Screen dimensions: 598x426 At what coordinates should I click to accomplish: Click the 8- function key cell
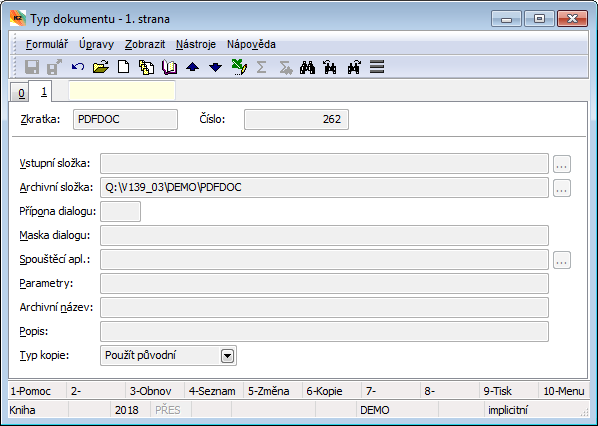pos(450,391)
